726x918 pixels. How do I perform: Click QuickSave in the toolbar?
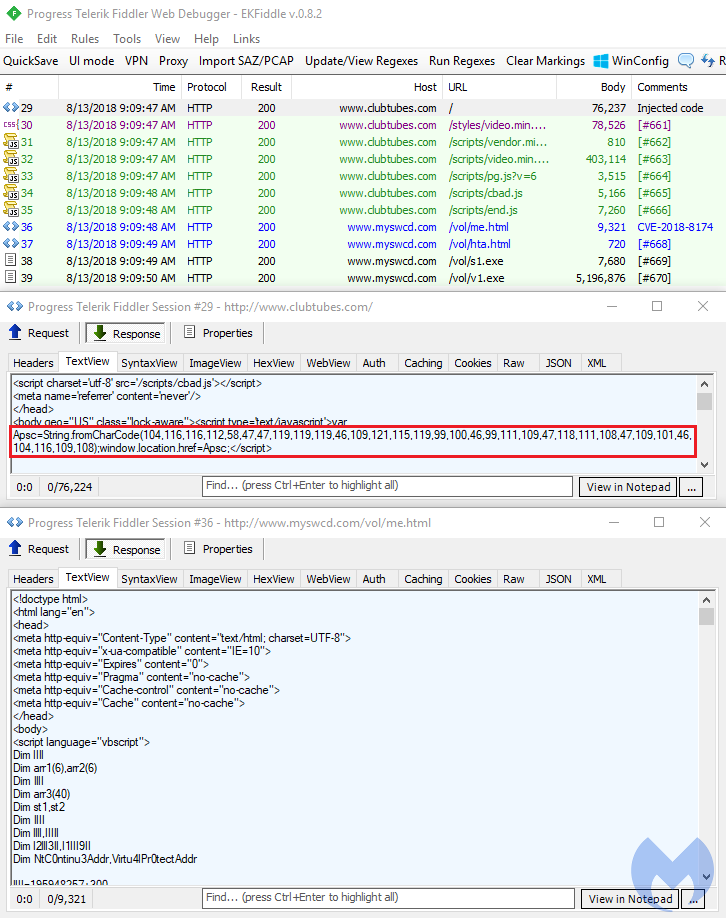pos(30,61)
